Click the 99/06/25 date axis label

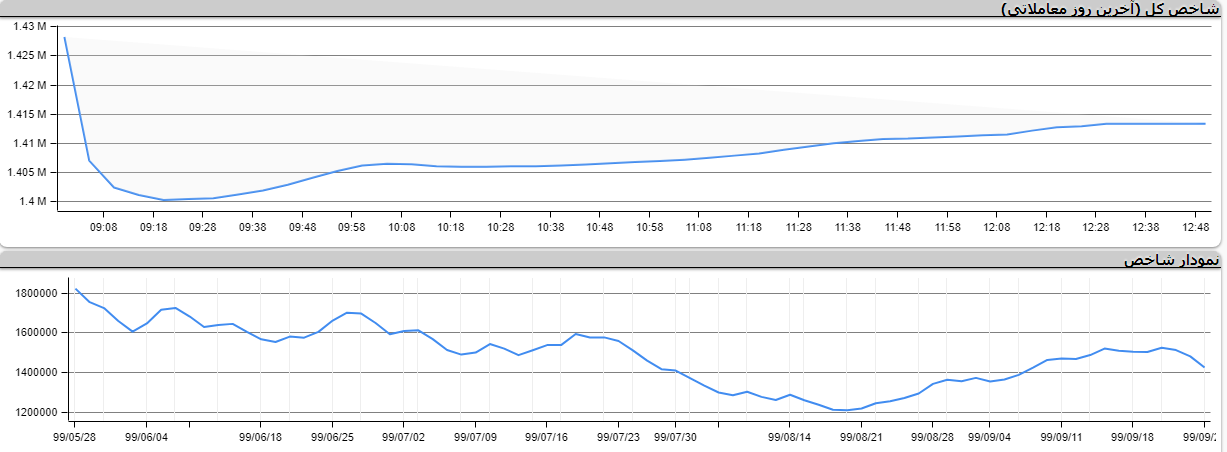click(x=333, y=436)
